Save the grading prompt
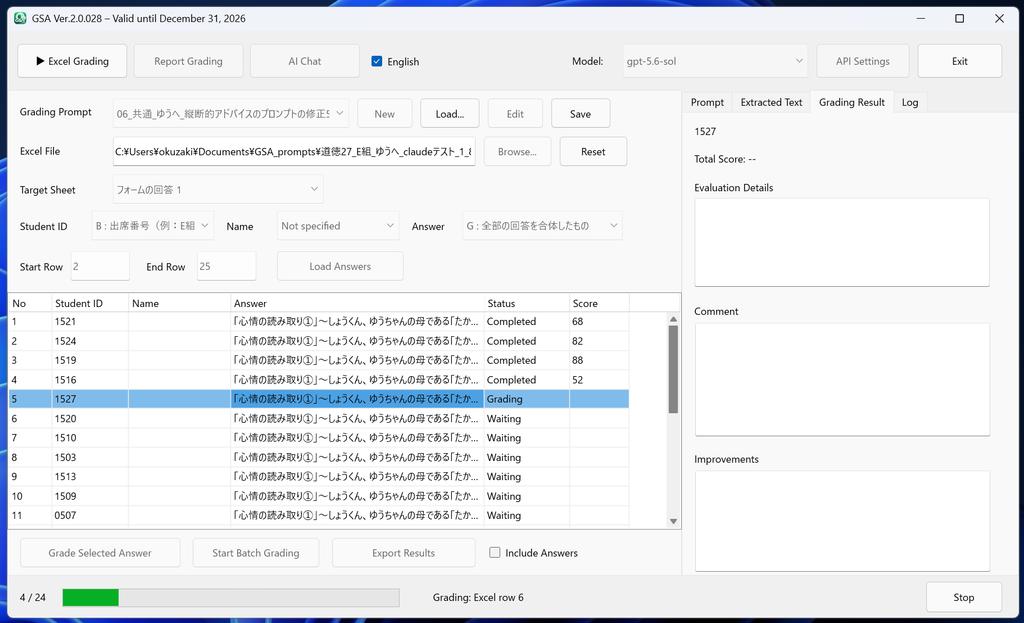 click(581, 114)
